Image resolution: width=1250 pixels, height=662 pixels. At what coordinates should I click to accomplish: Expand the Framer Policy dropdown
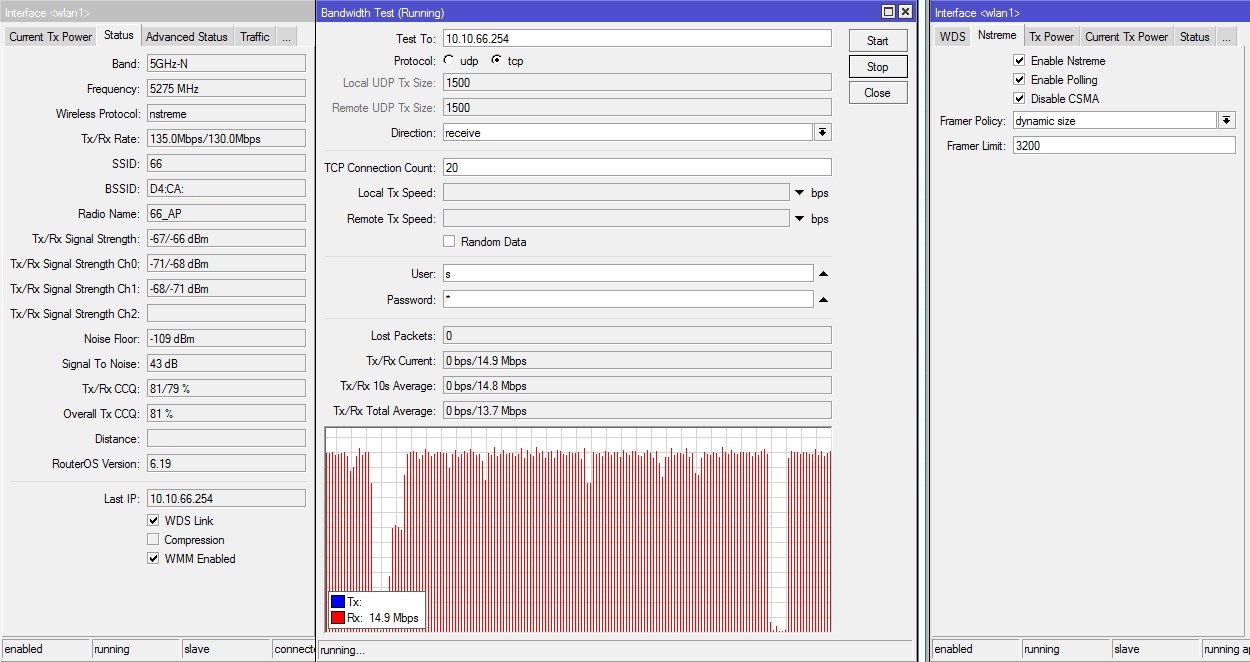coord(1227,121)
